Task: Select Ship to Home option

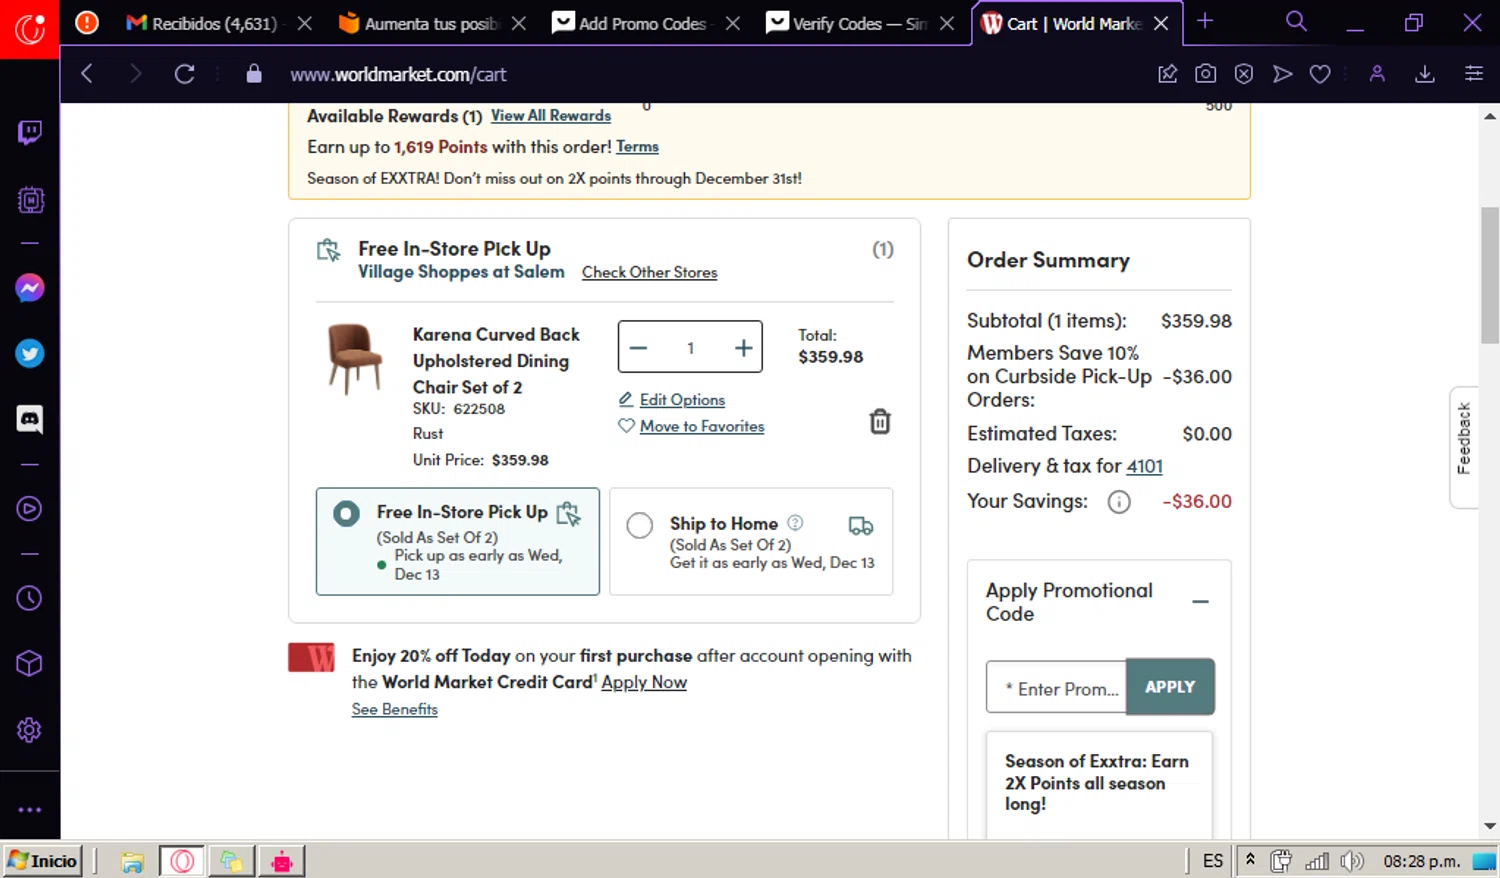Action: click(640, 525)
